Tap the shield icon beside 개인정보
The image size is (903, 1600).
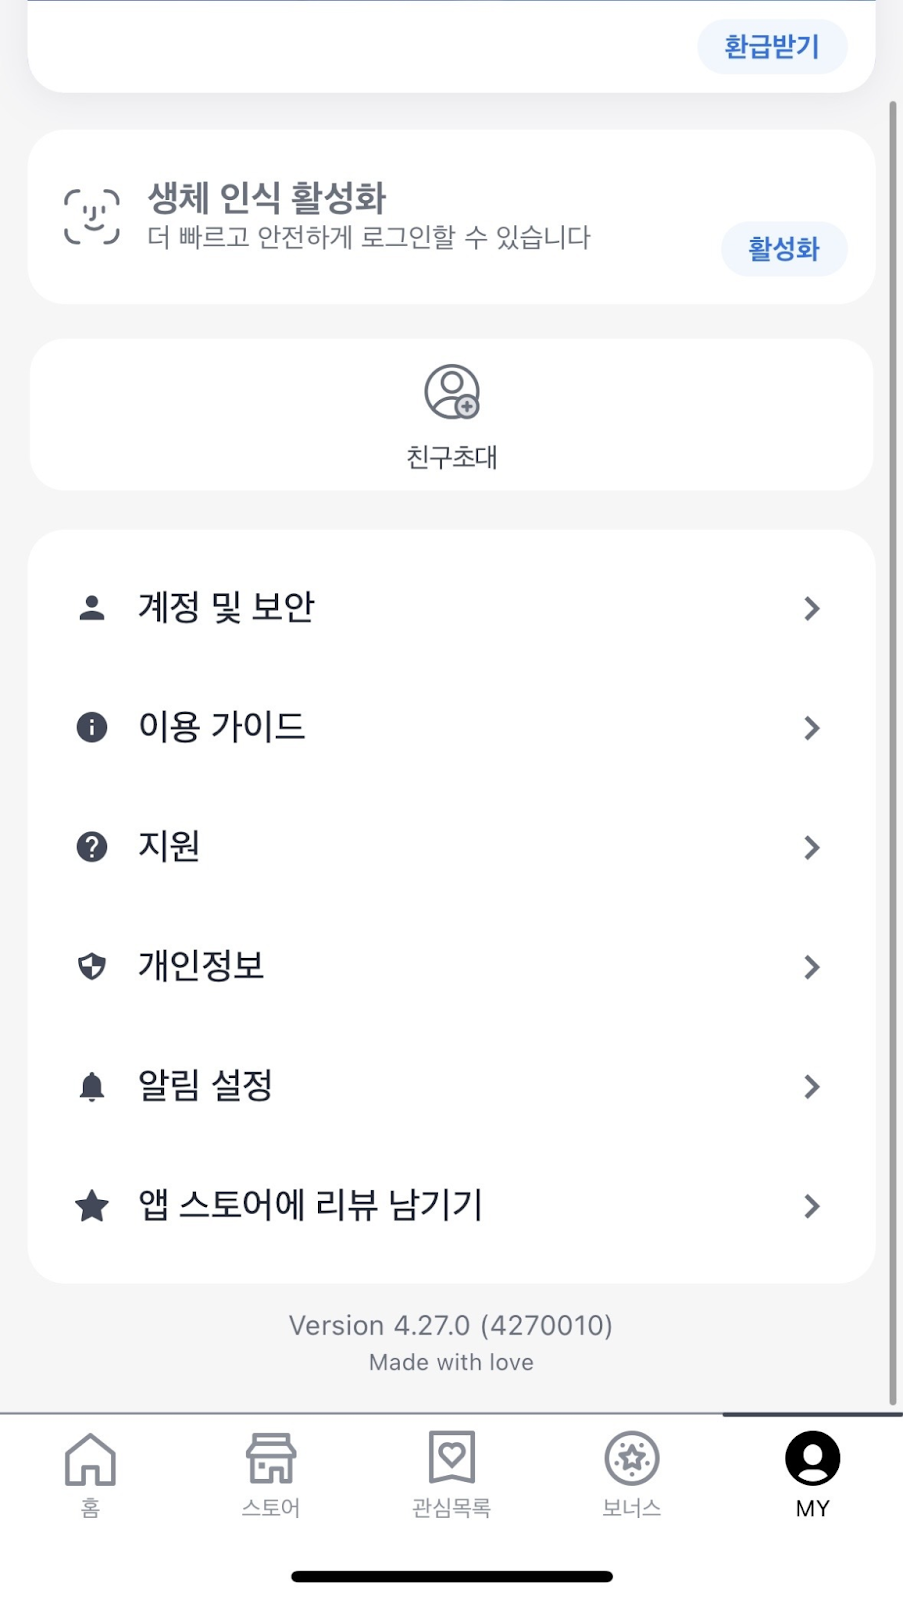click(92, 967)
